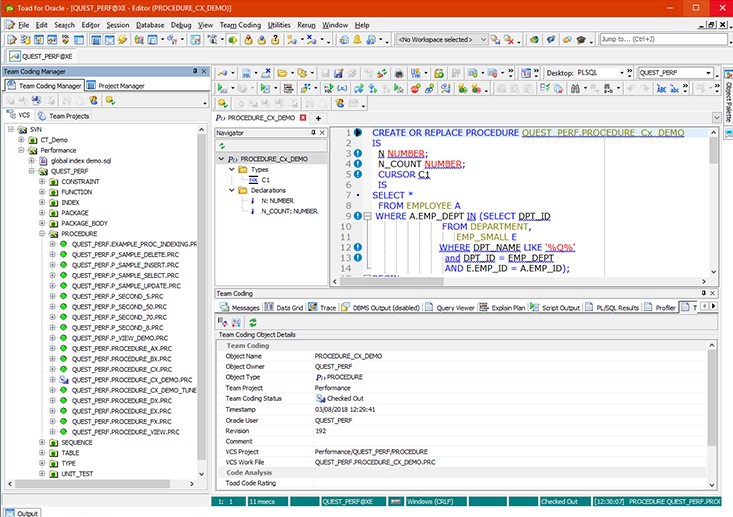733x517 pixels.
Task: Click the QUEST_PERF@XE connection button
Action: [x=41, y=56]
